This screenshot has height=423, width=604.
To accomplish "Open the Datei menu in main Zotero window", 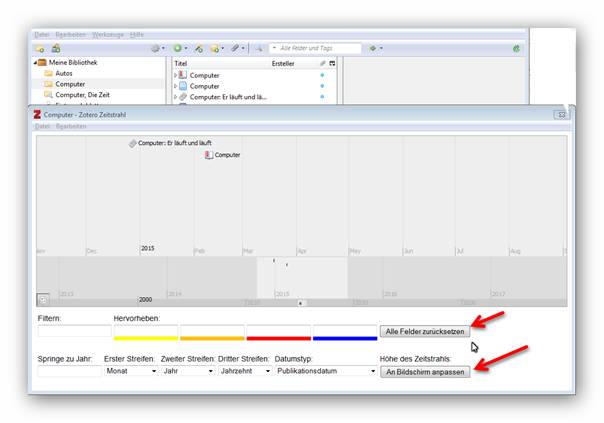I will [x=42, y=35].
